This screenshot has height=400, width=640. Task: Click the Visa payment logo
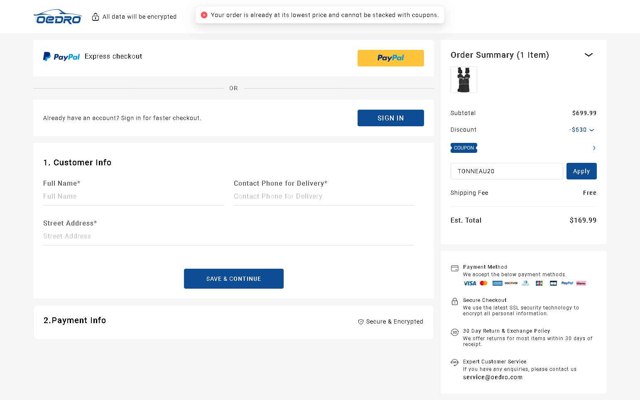pyautogui.click(x=470, y=283)
